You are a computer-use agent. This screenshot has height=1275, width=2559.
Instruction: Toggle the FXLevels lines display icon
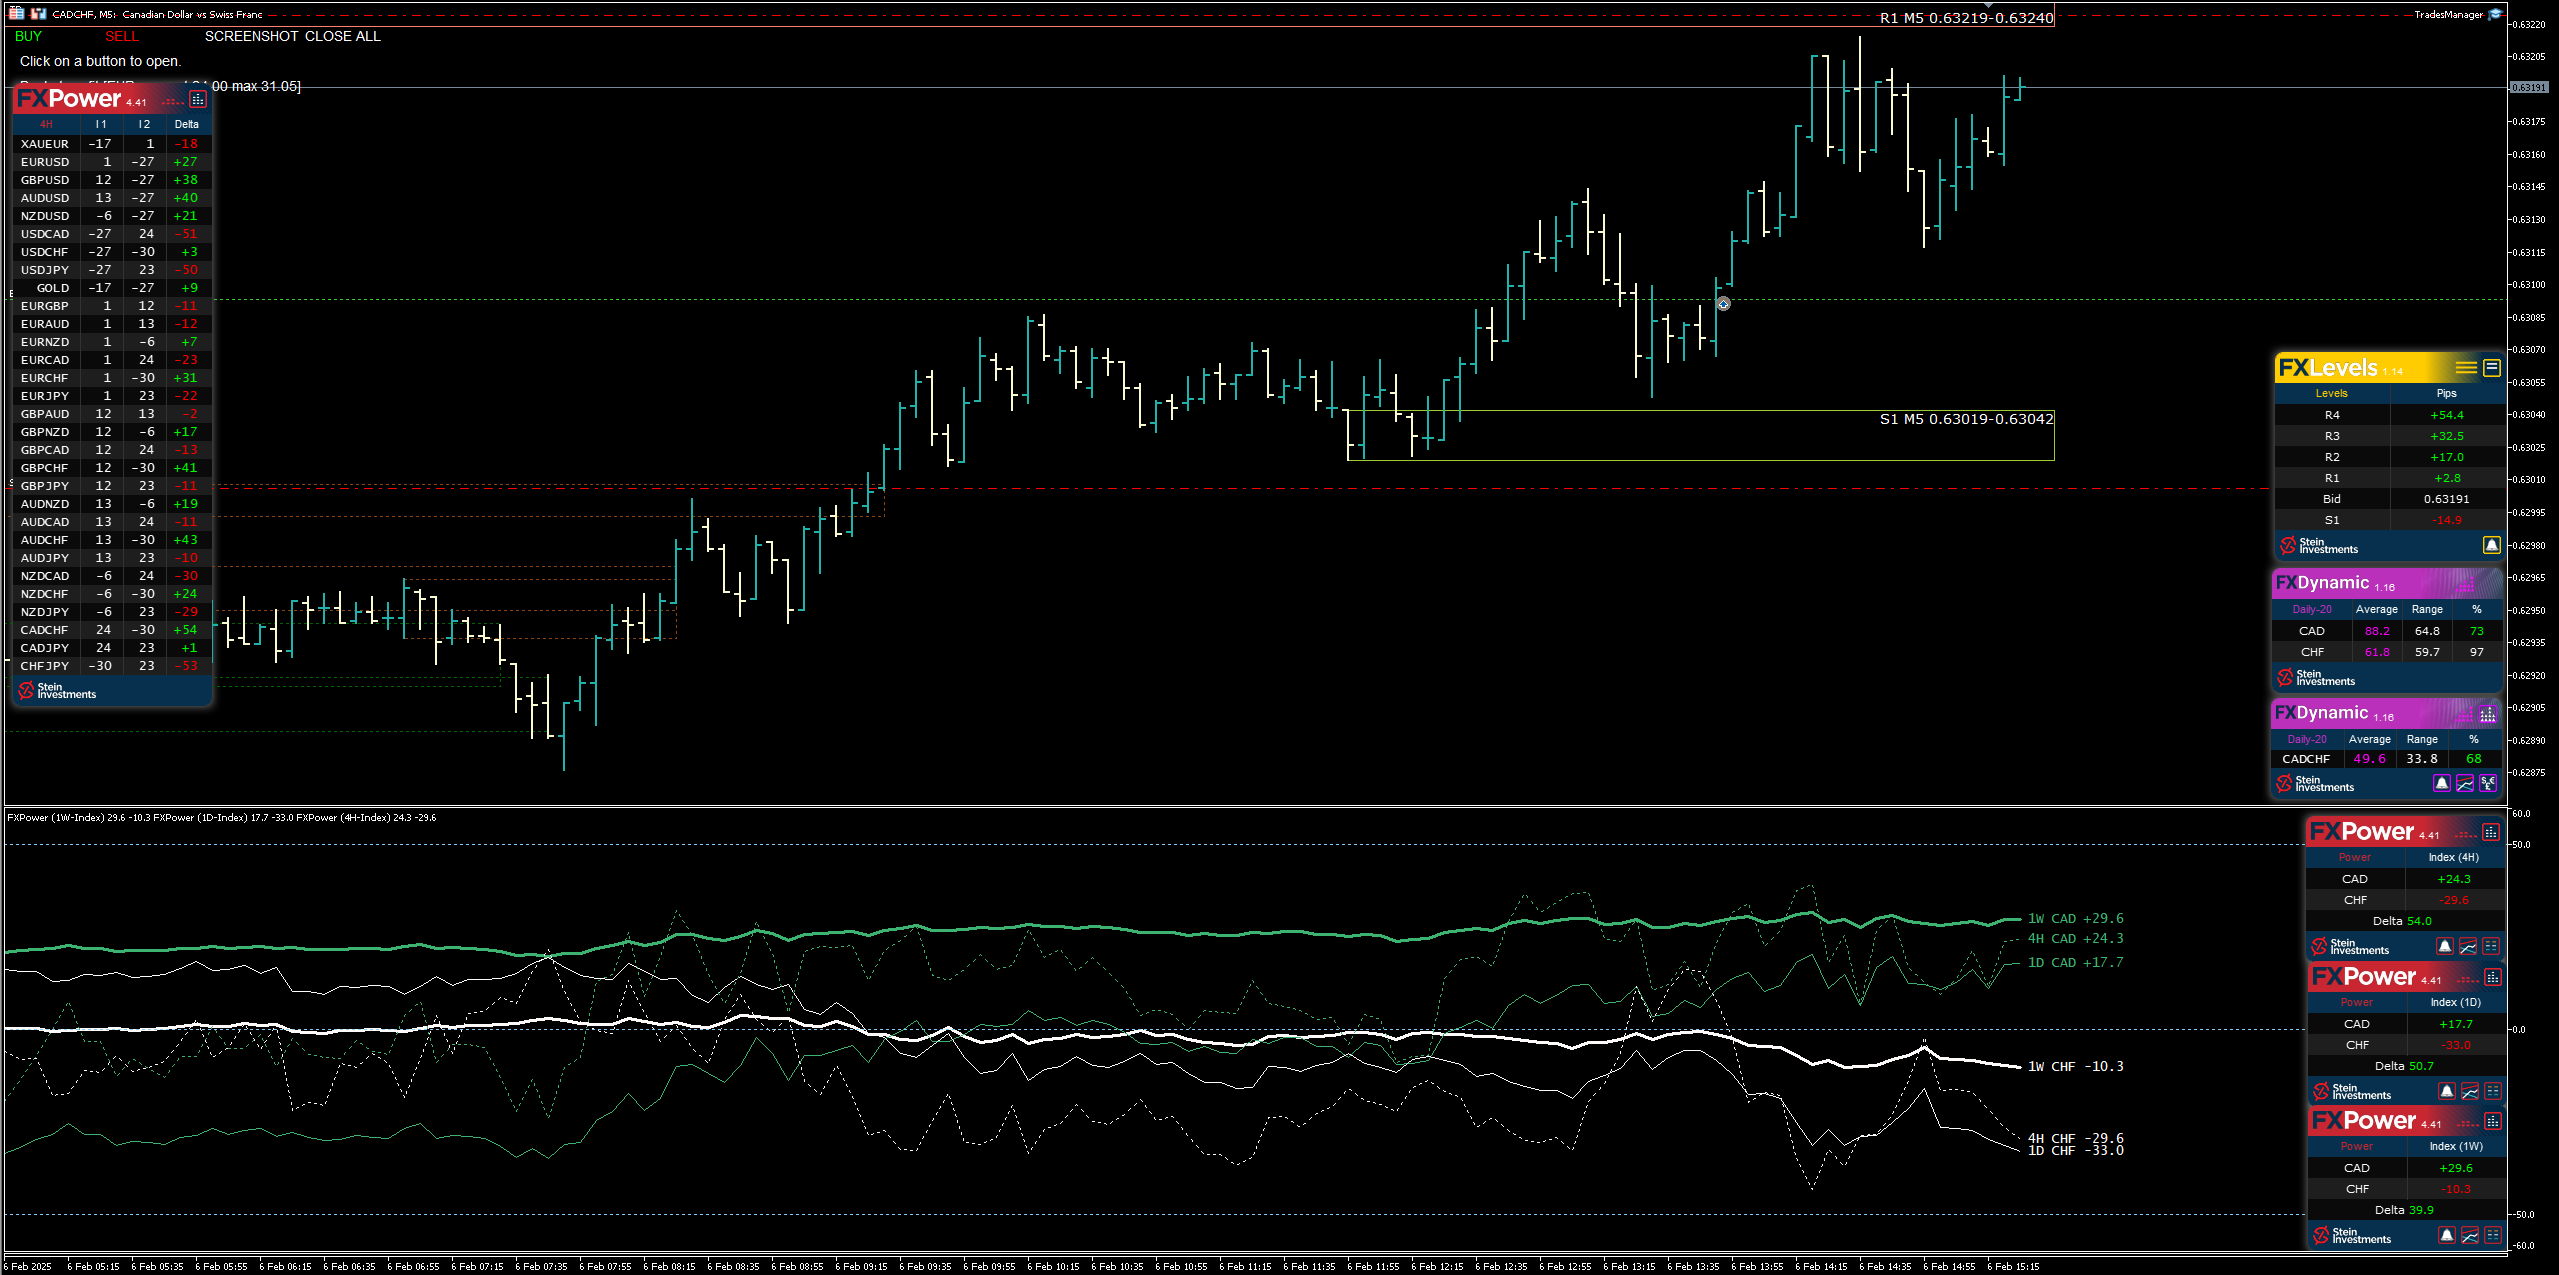pyautogui.click(x=2466, y=368)
